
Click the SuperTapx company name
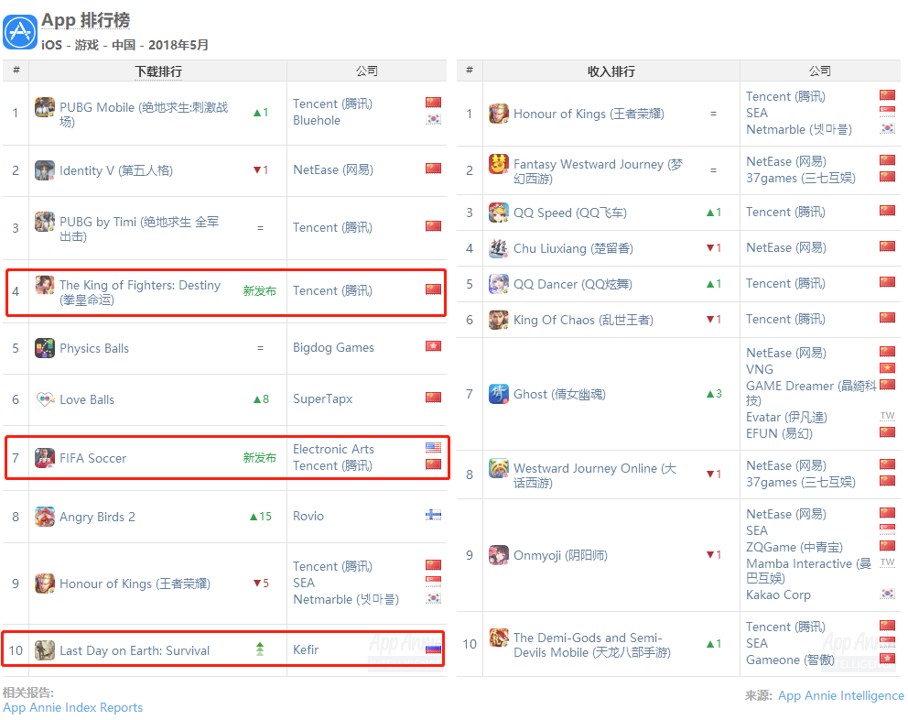tap(323, 399)
